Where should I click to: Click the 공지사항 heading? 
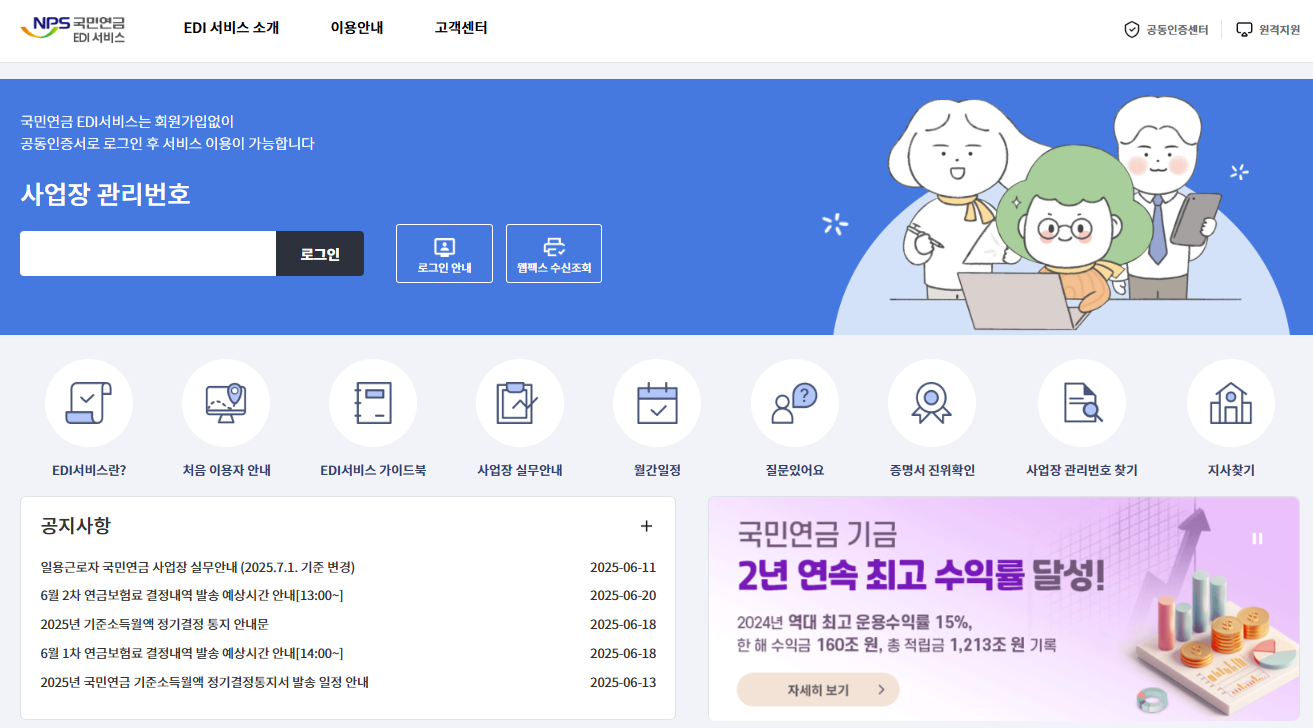76,525
